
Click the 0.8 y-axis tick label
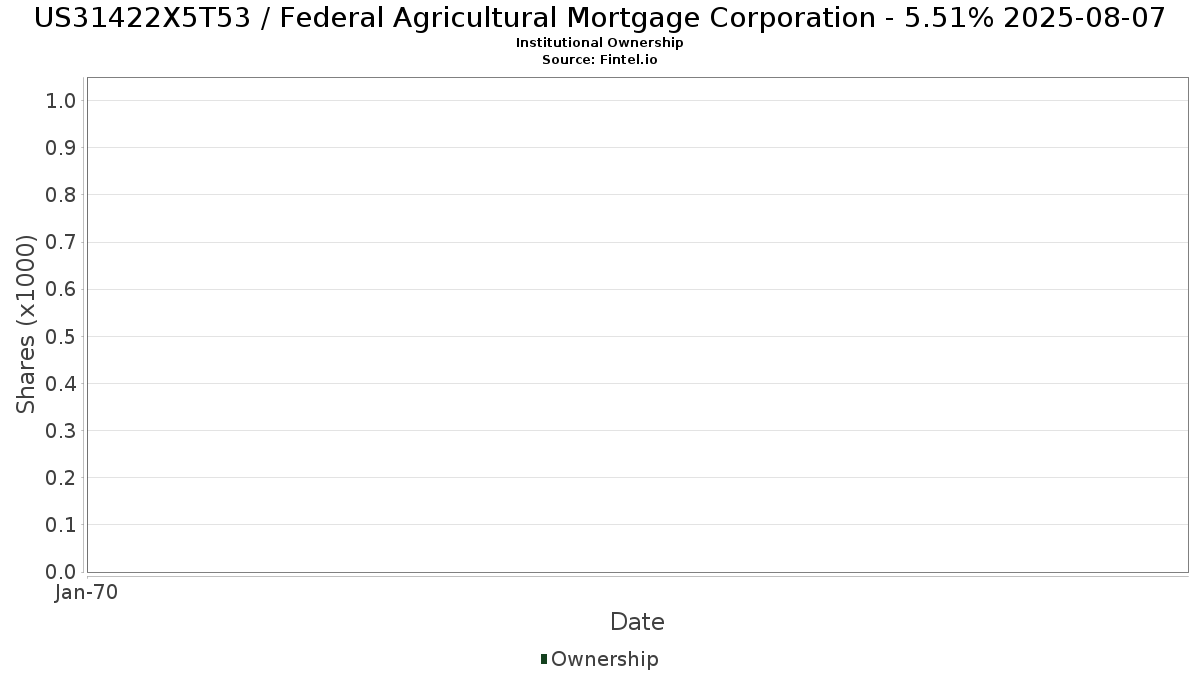[61, 195]
